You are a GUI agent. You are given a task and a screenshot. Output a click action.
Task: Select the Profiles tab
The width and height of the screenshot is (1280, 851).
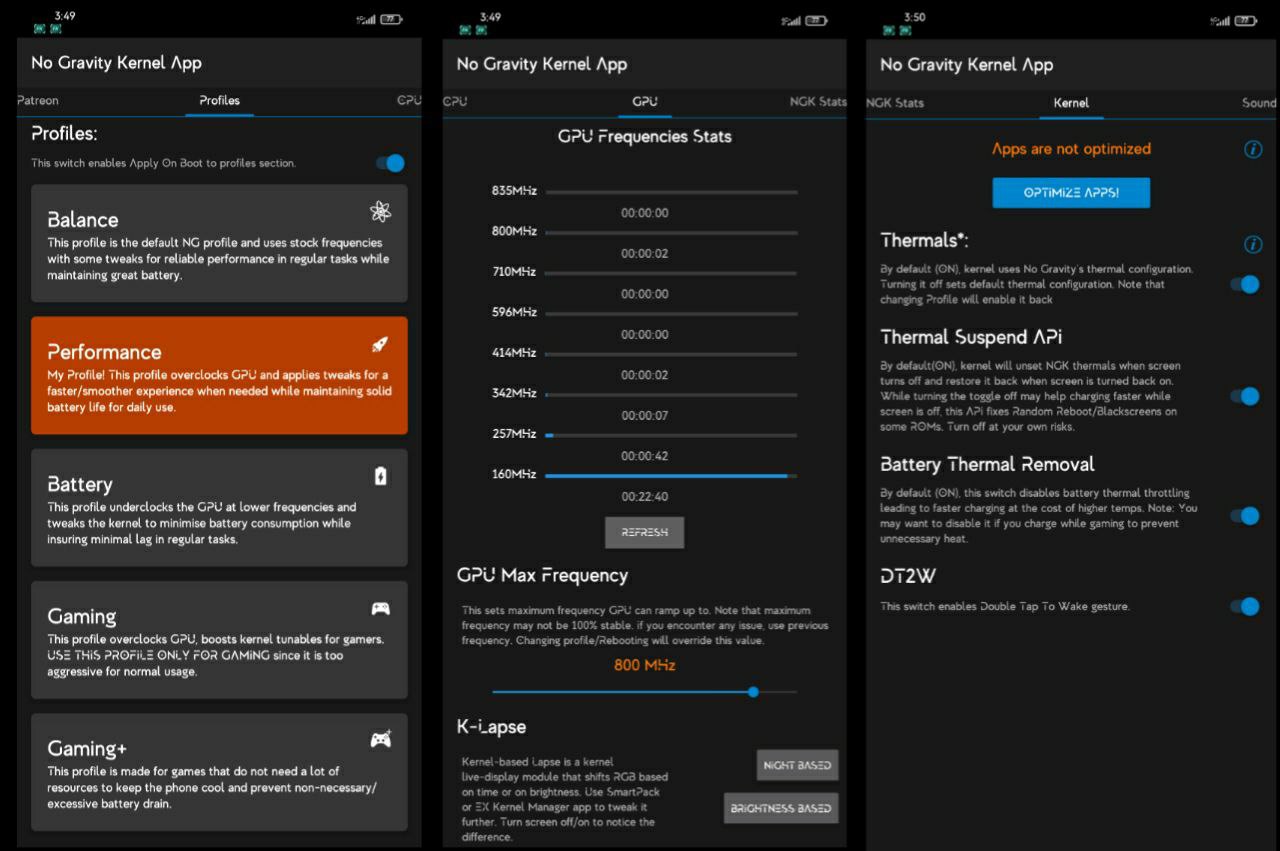(x=219, y=100)
